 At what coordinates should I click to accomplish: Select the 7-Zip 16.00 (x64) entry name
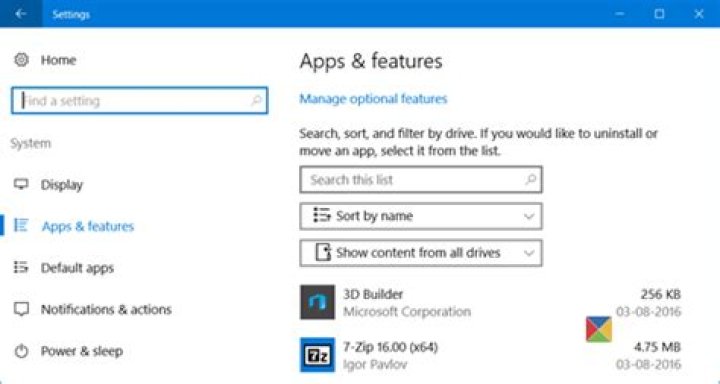click(390, 347)
